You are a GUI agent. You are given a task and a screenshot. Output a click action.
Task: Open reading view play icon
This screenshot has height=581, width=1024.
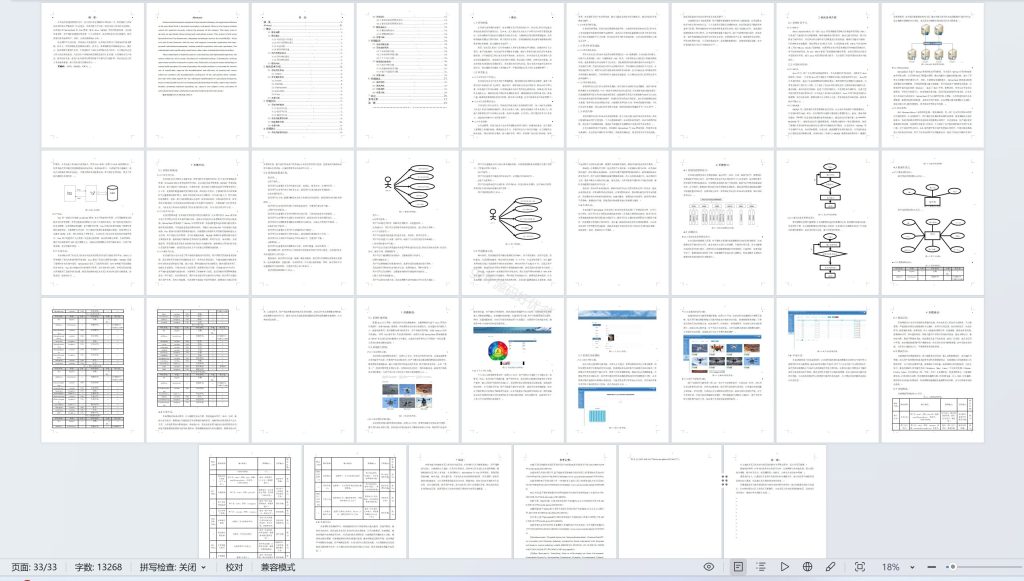tap(784, 567)
